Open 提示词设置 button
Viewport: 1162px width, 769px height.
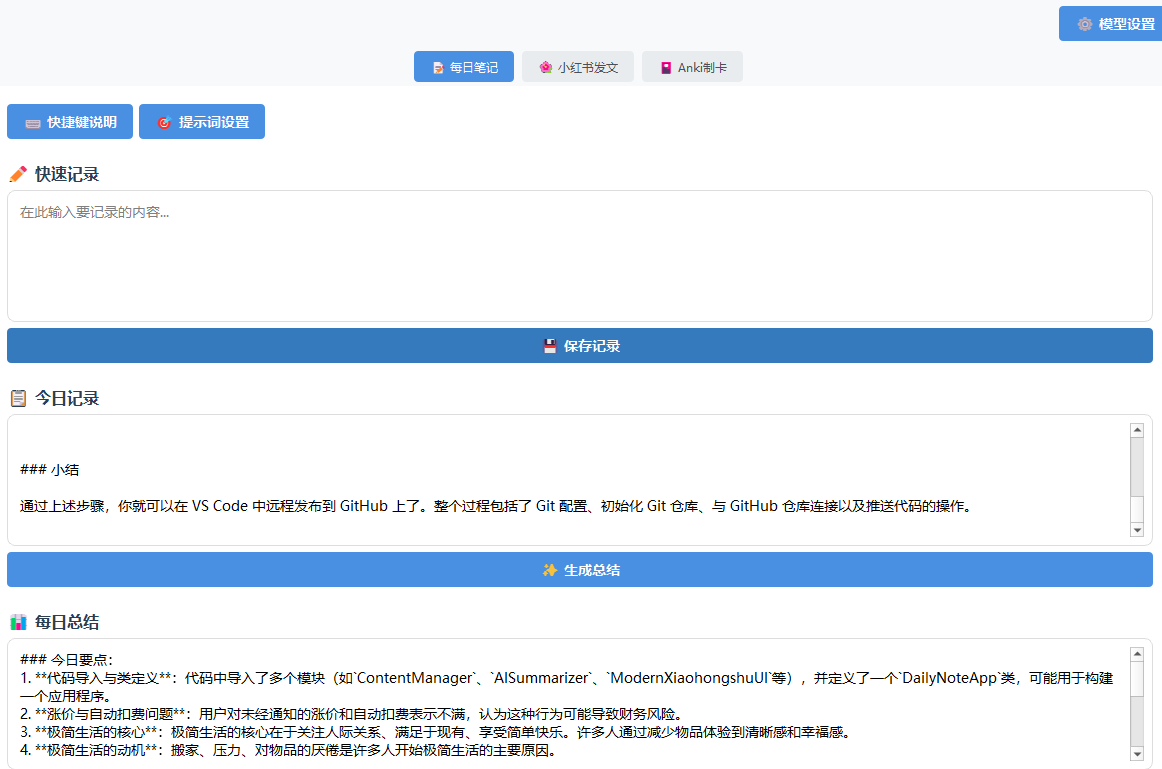pyautogui.click(x=202, y=121)
